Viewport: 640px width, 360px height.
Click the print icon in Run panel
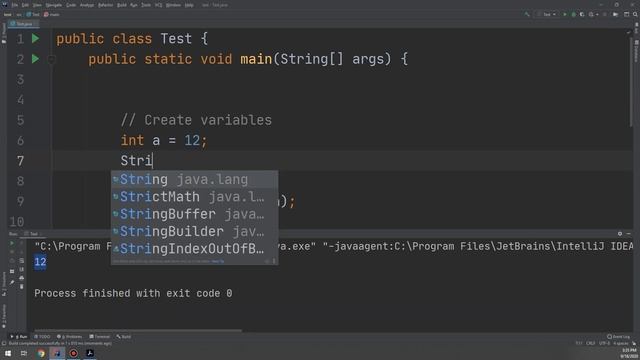(22, 278)
